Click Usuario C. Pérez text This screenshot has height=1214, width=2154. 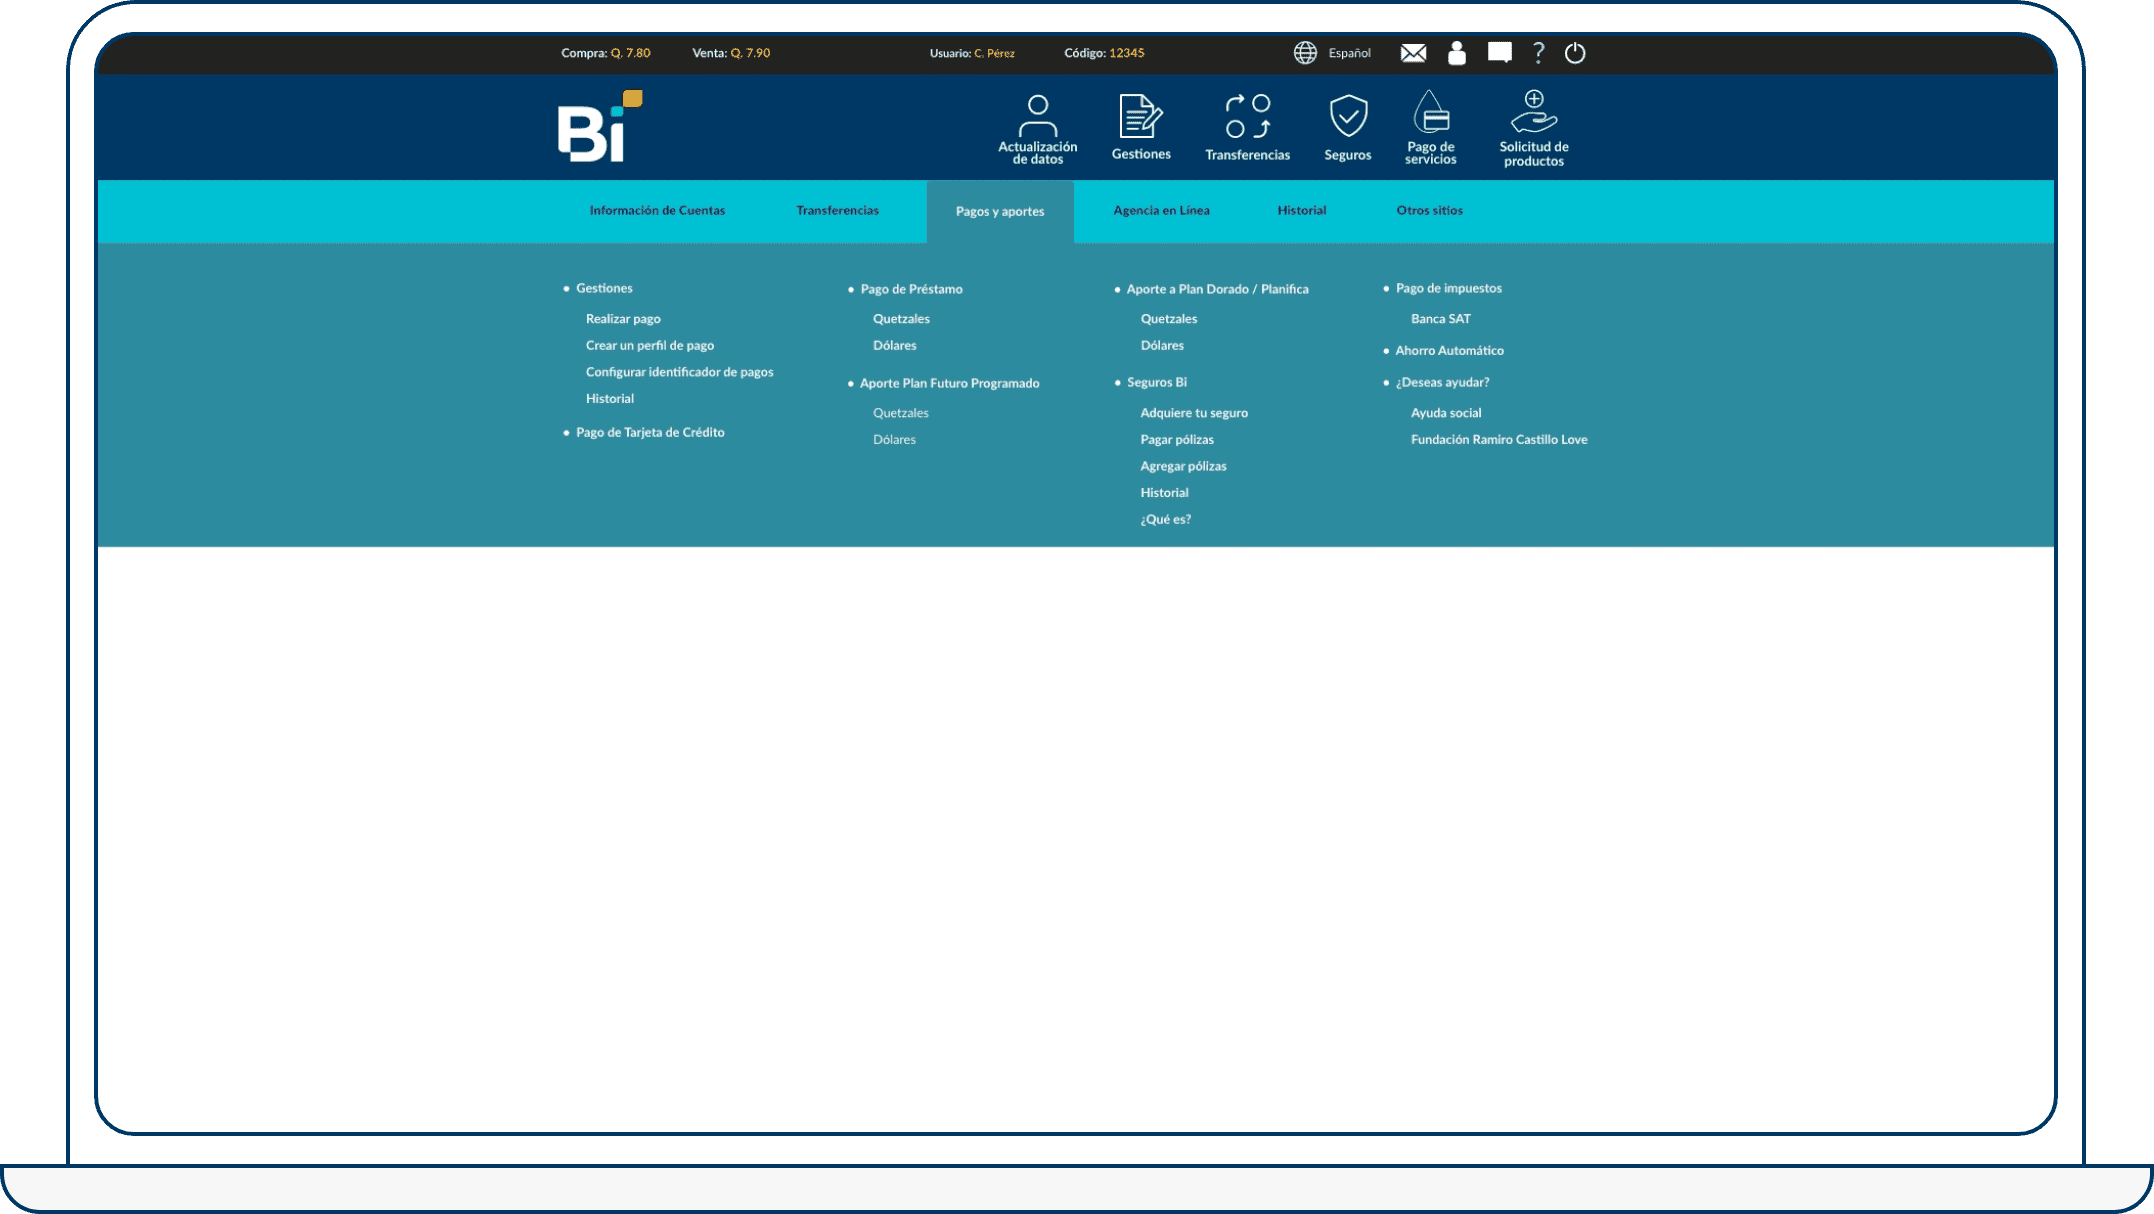(972, 53)
